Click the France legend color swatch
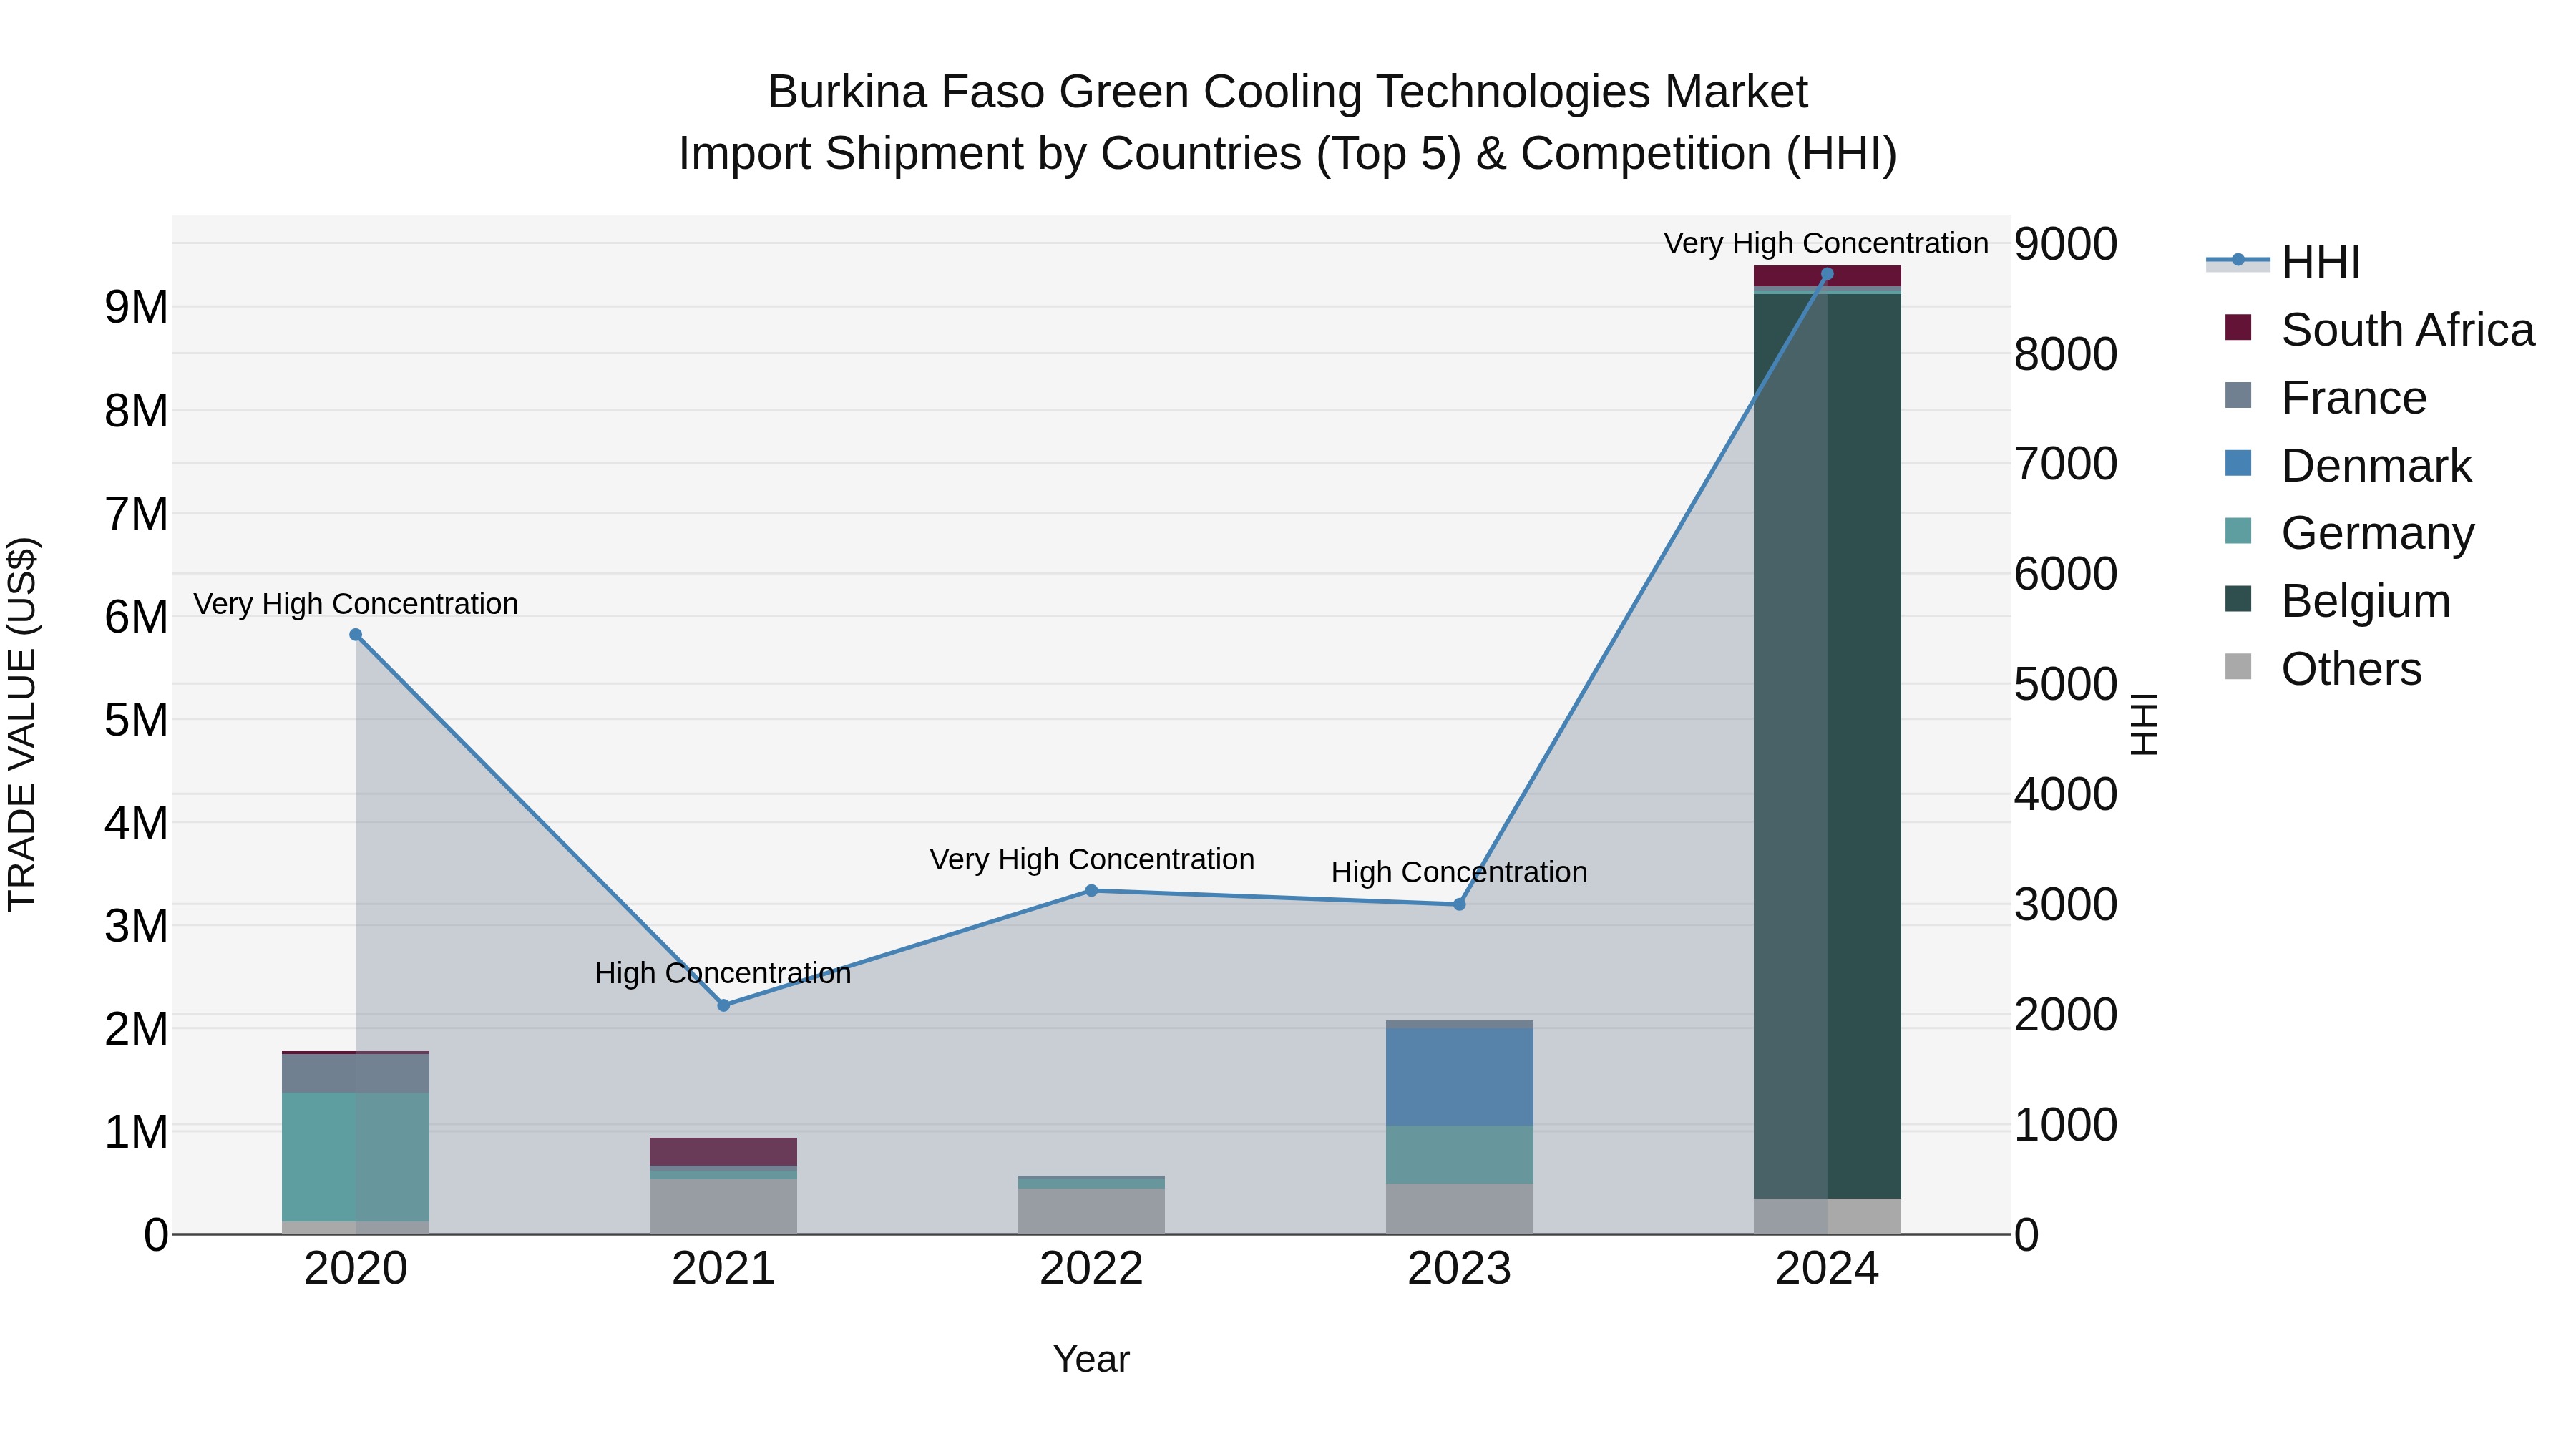The width and height of the screenshot is (2576, 1449). click(x=2238, y=395)
